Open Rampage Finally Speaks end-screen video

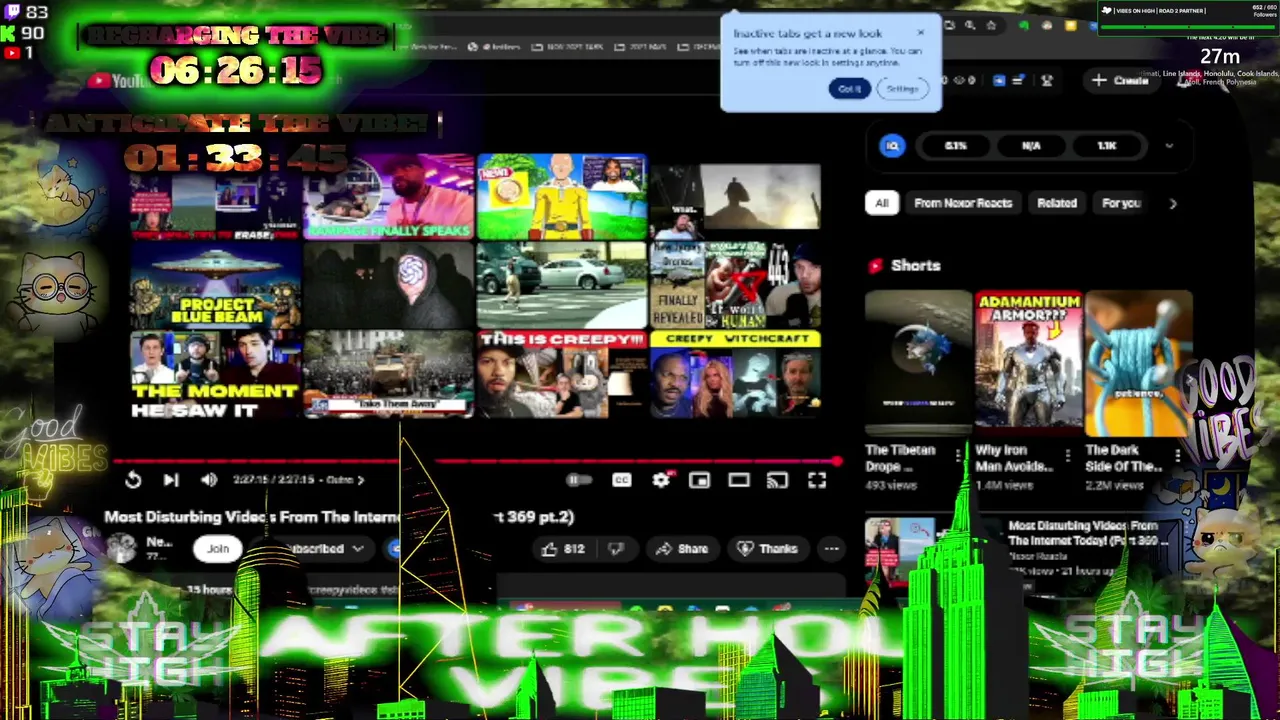click(389, 197)
